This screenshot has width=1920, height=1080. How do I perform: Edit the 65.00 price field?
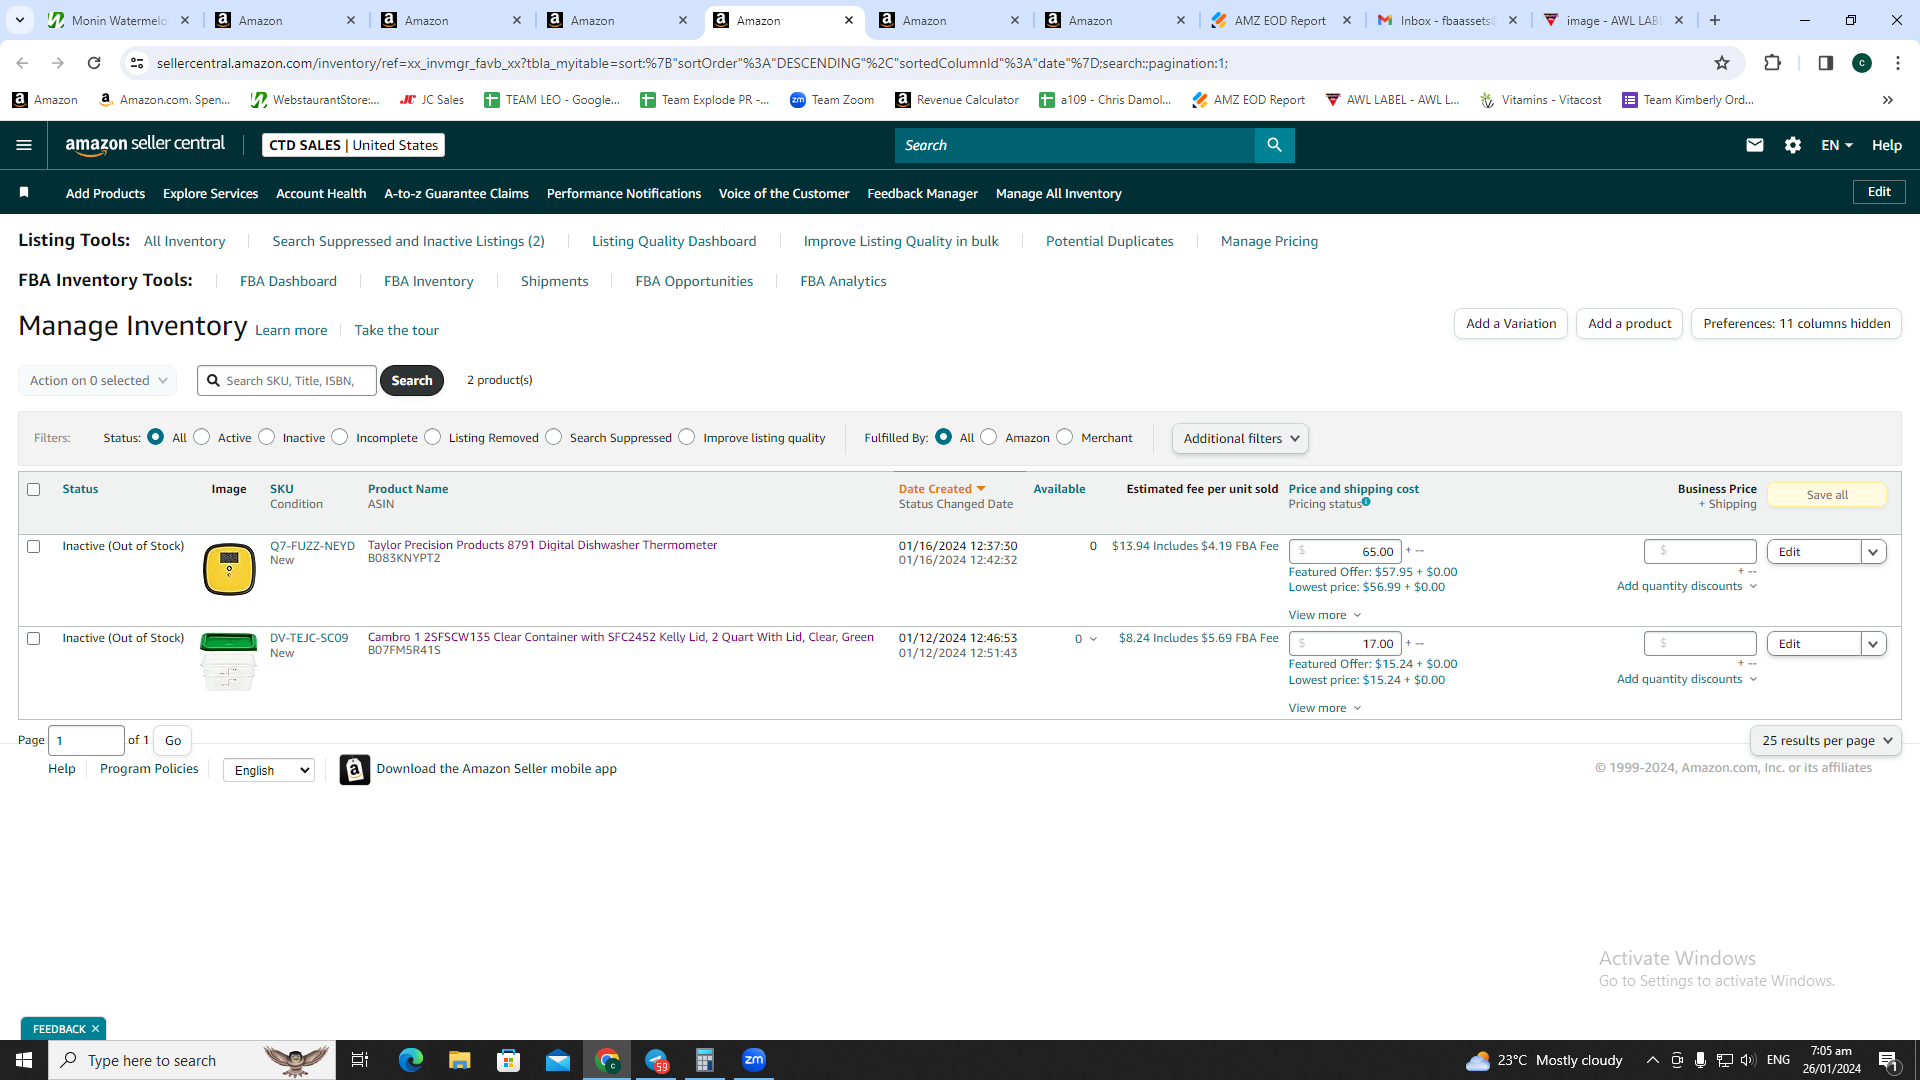1345,551
